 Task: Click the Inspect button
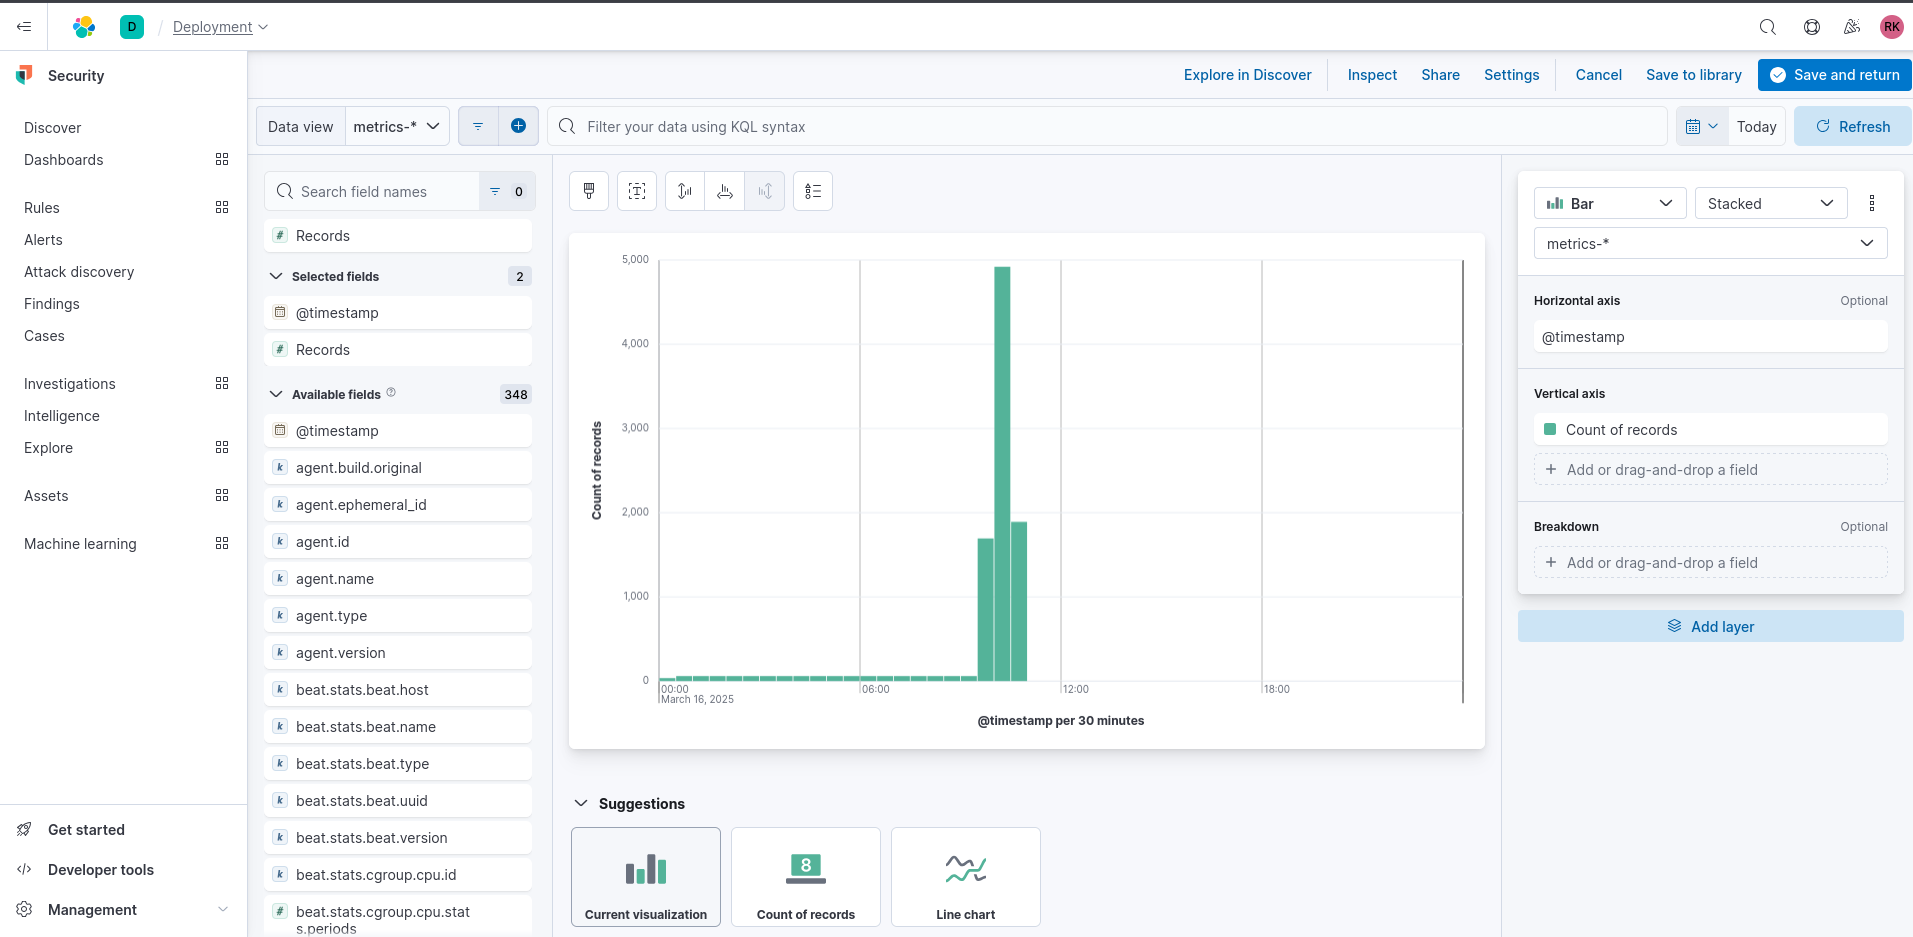(1372, 74)
